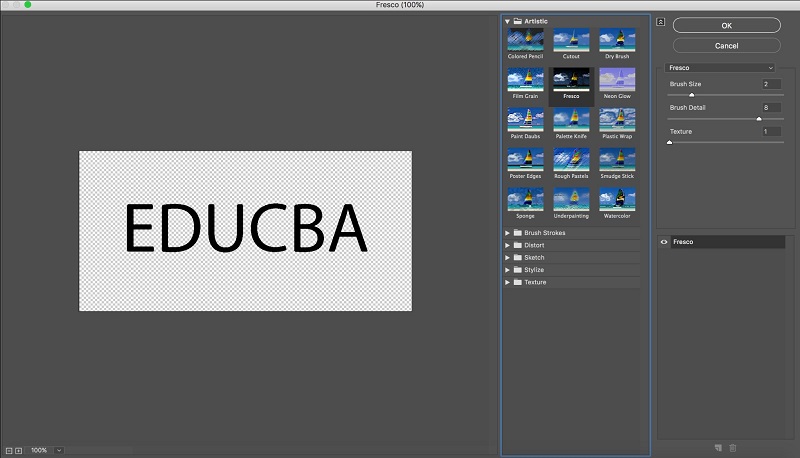Click the Texture slider handle
Image resolution: width=800 pixels, height=458 pixels.
coord(669,142)
